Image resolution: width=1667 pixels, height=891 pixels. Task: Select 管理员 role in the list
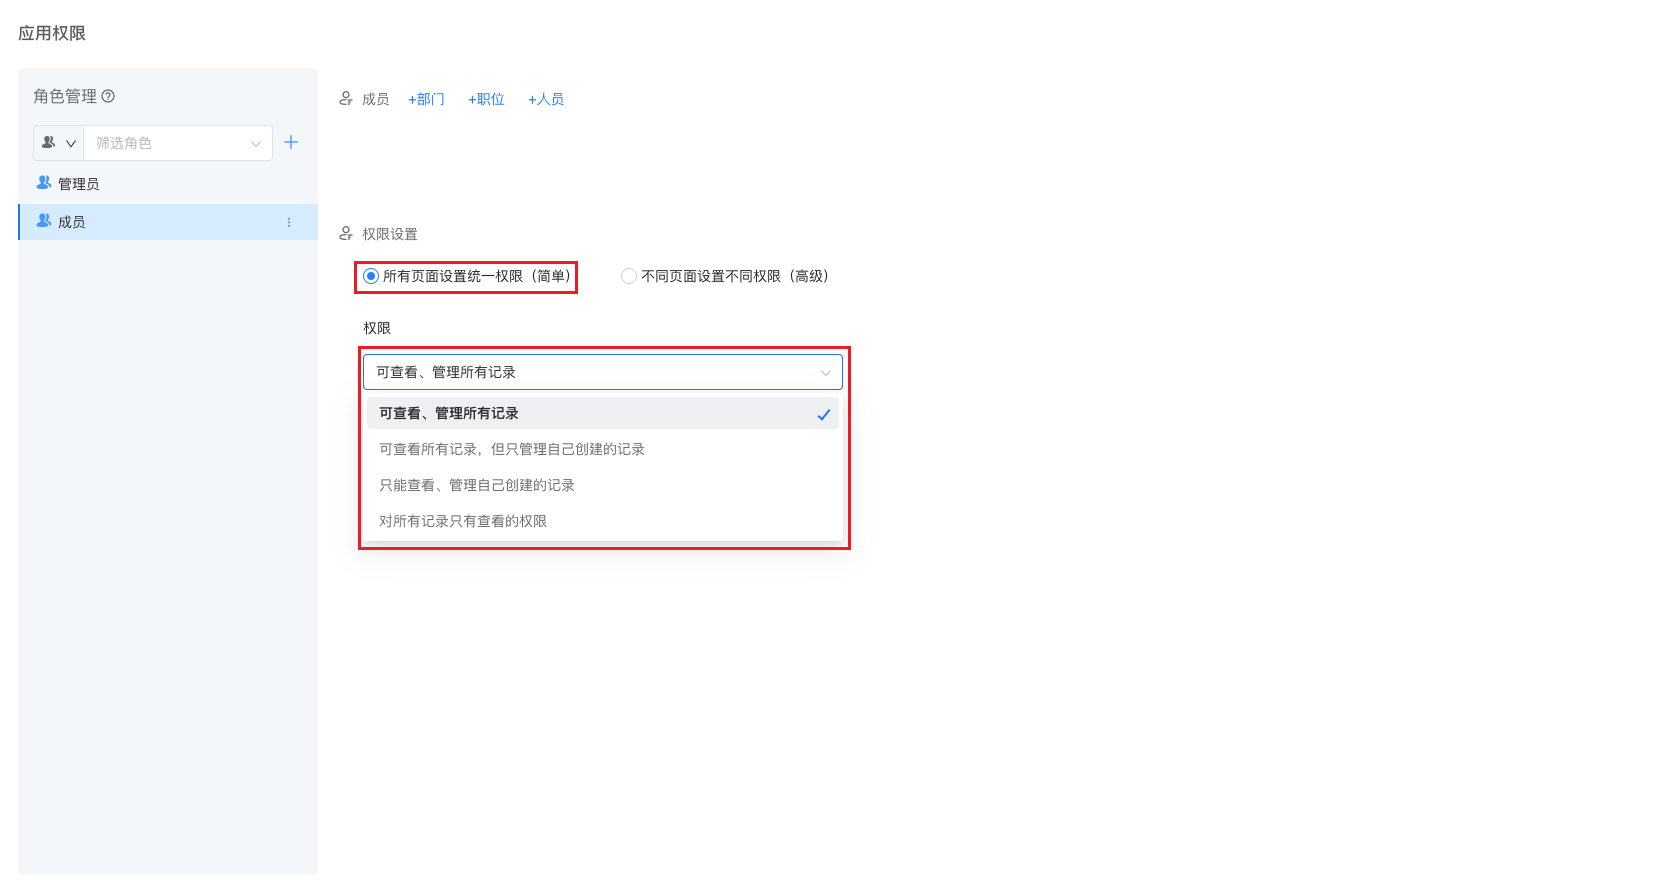coord(79,184)
